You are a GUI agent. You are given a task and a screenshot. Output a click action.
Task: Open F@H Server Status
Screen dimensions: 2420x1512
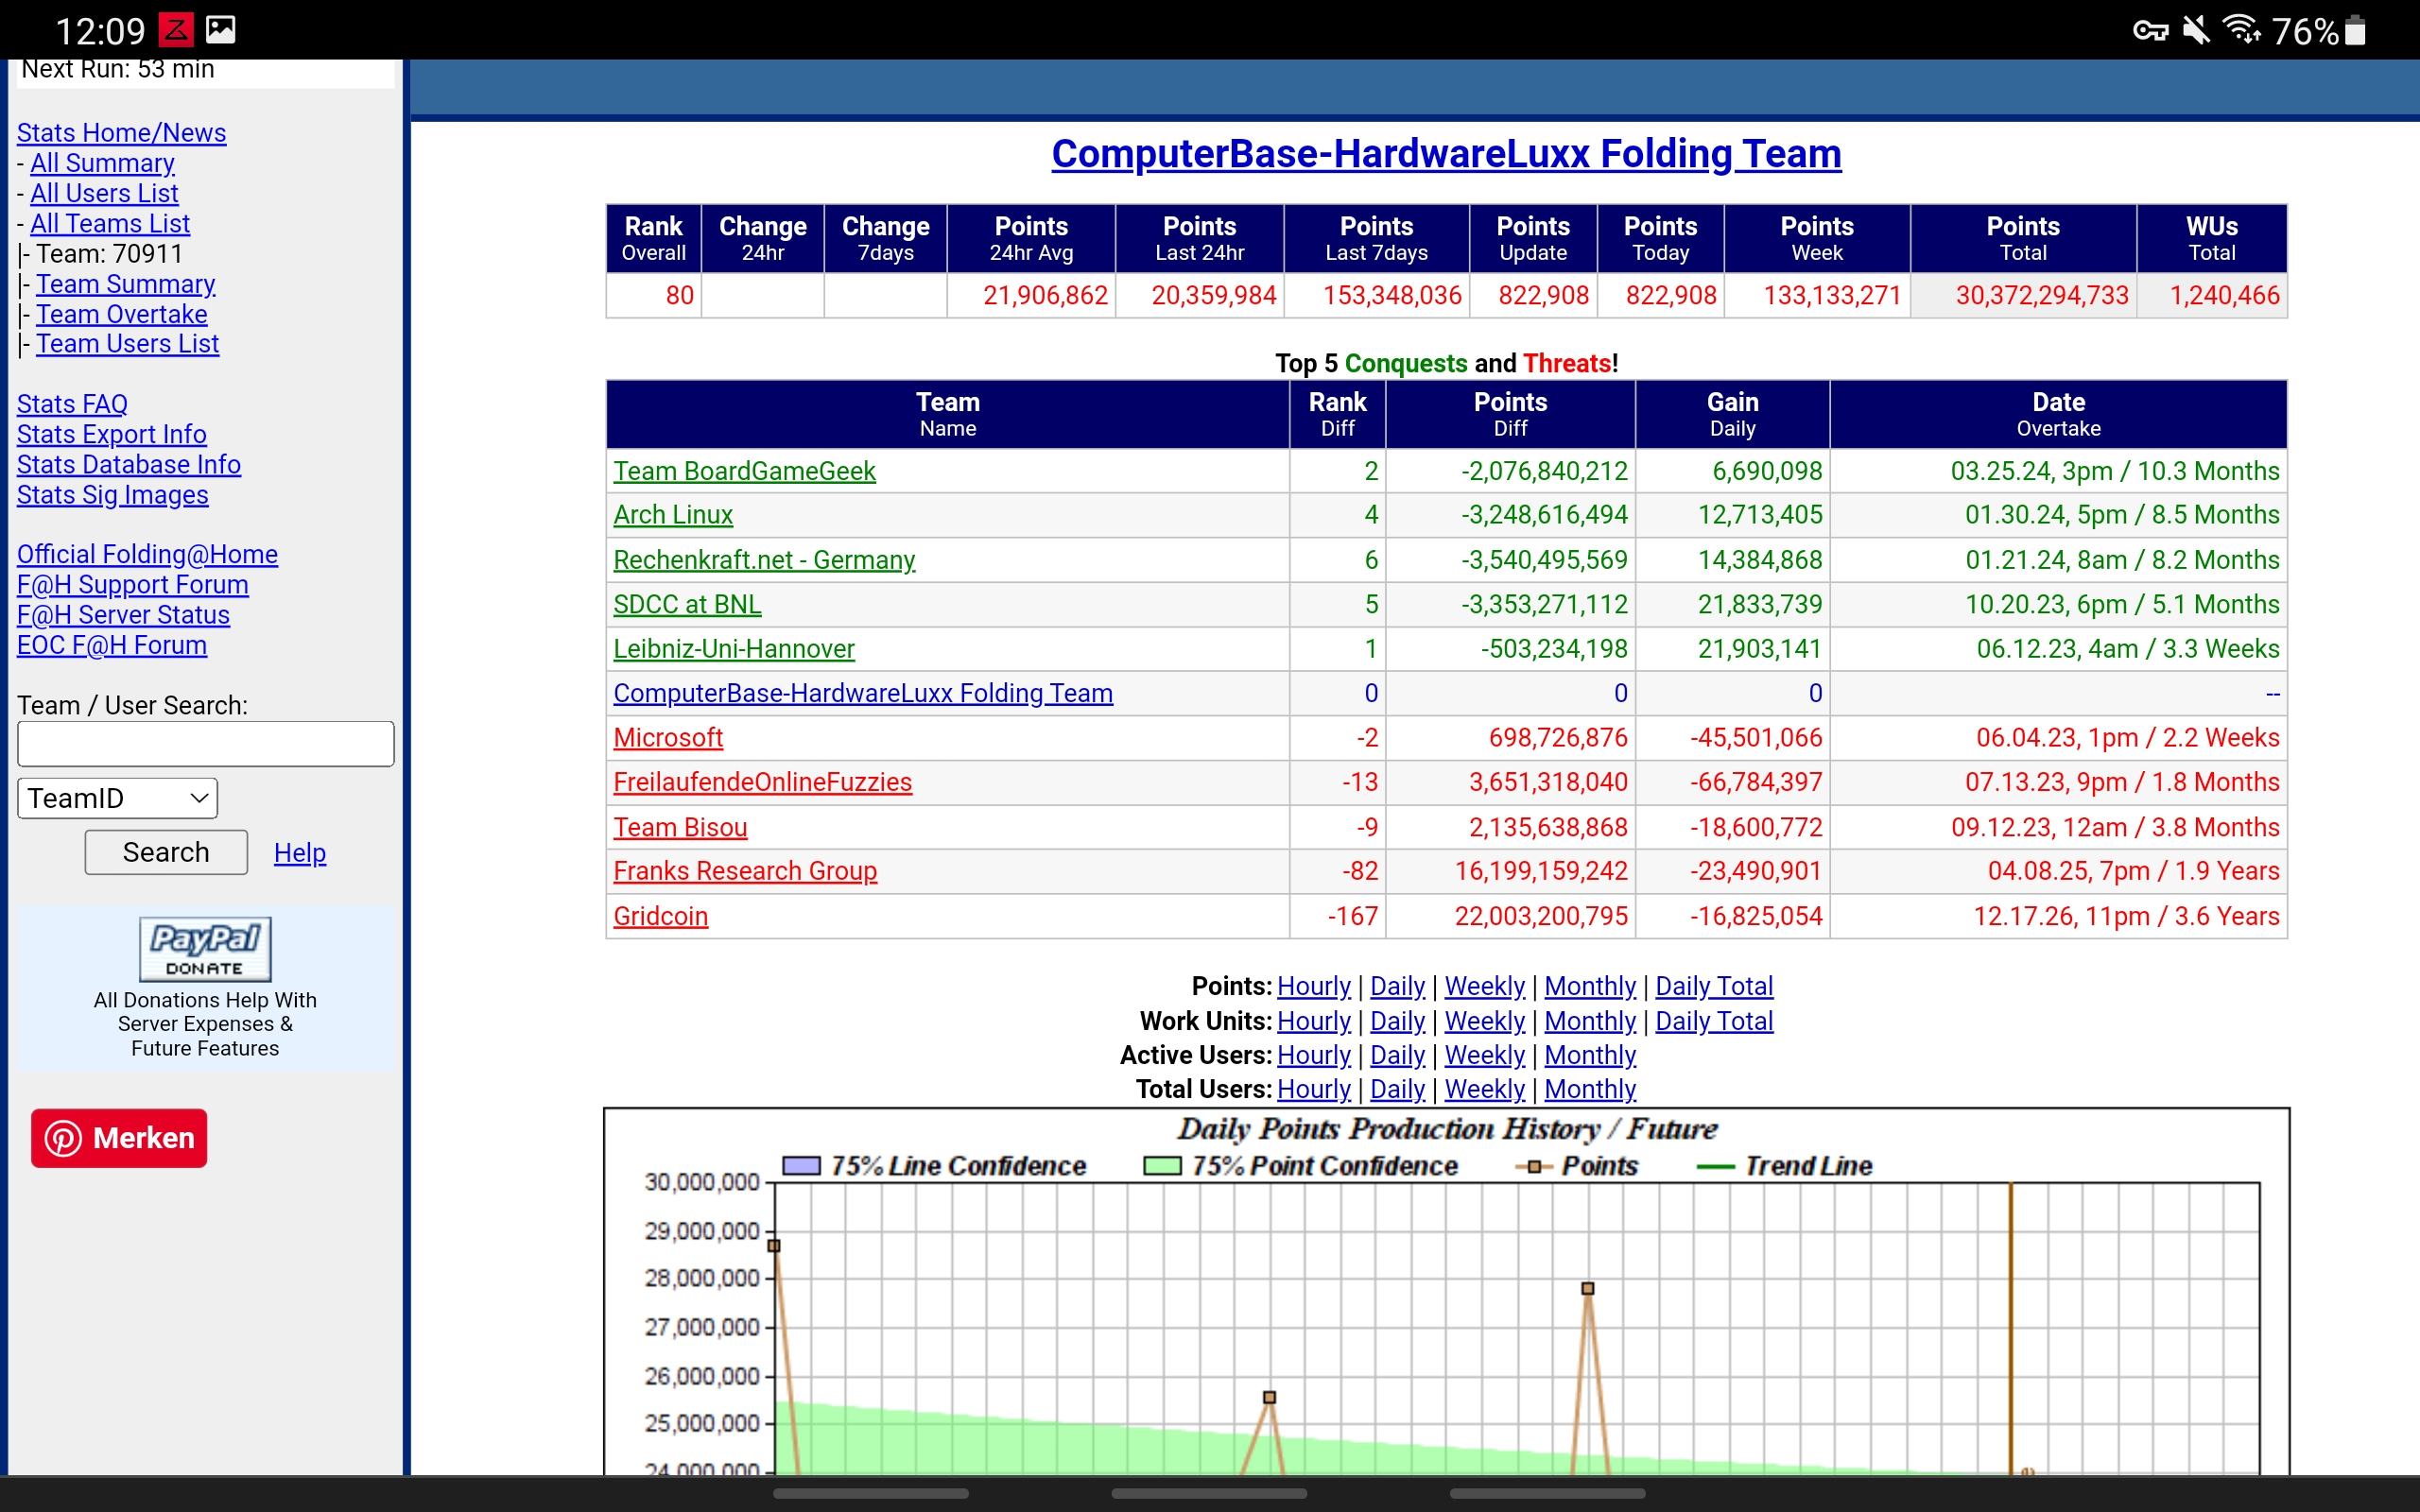123,615
